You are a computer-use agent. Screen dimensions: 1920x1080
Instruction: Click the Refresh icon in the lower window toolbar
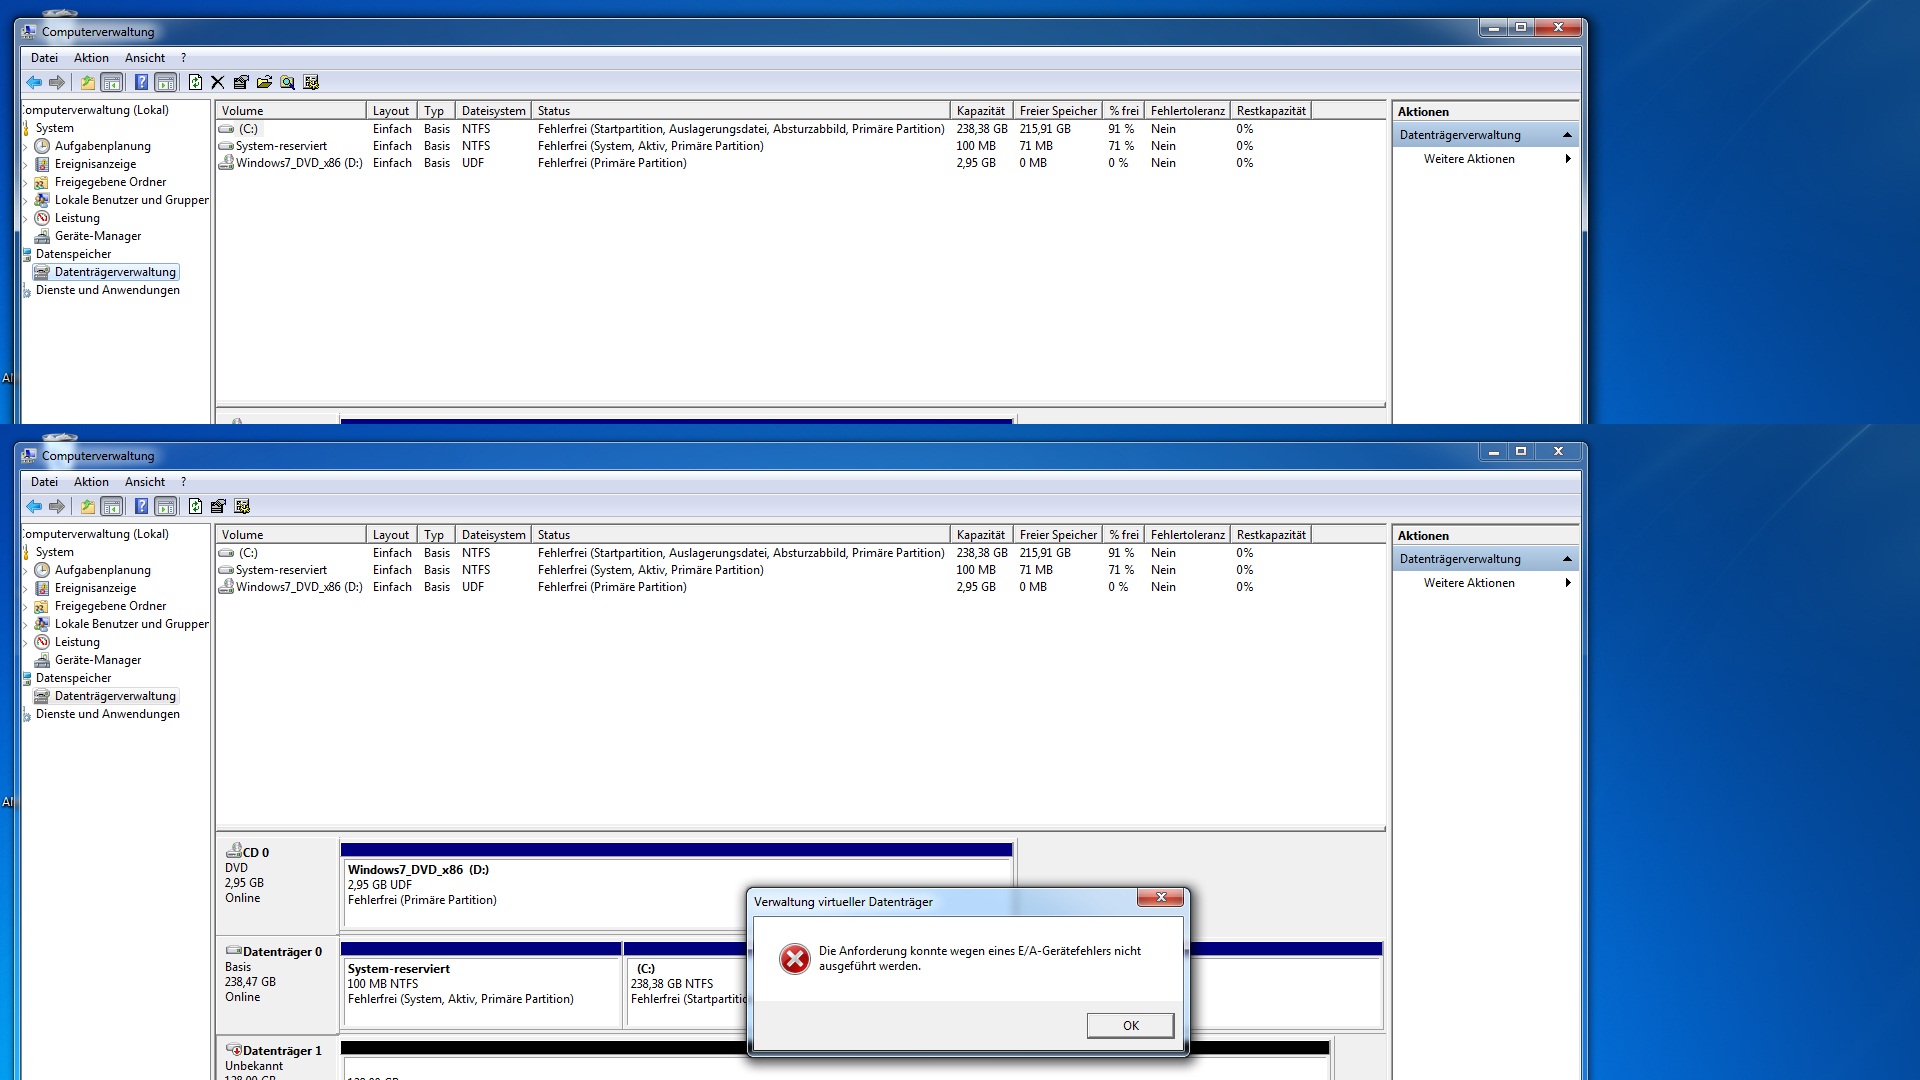(x=195, y=507)
